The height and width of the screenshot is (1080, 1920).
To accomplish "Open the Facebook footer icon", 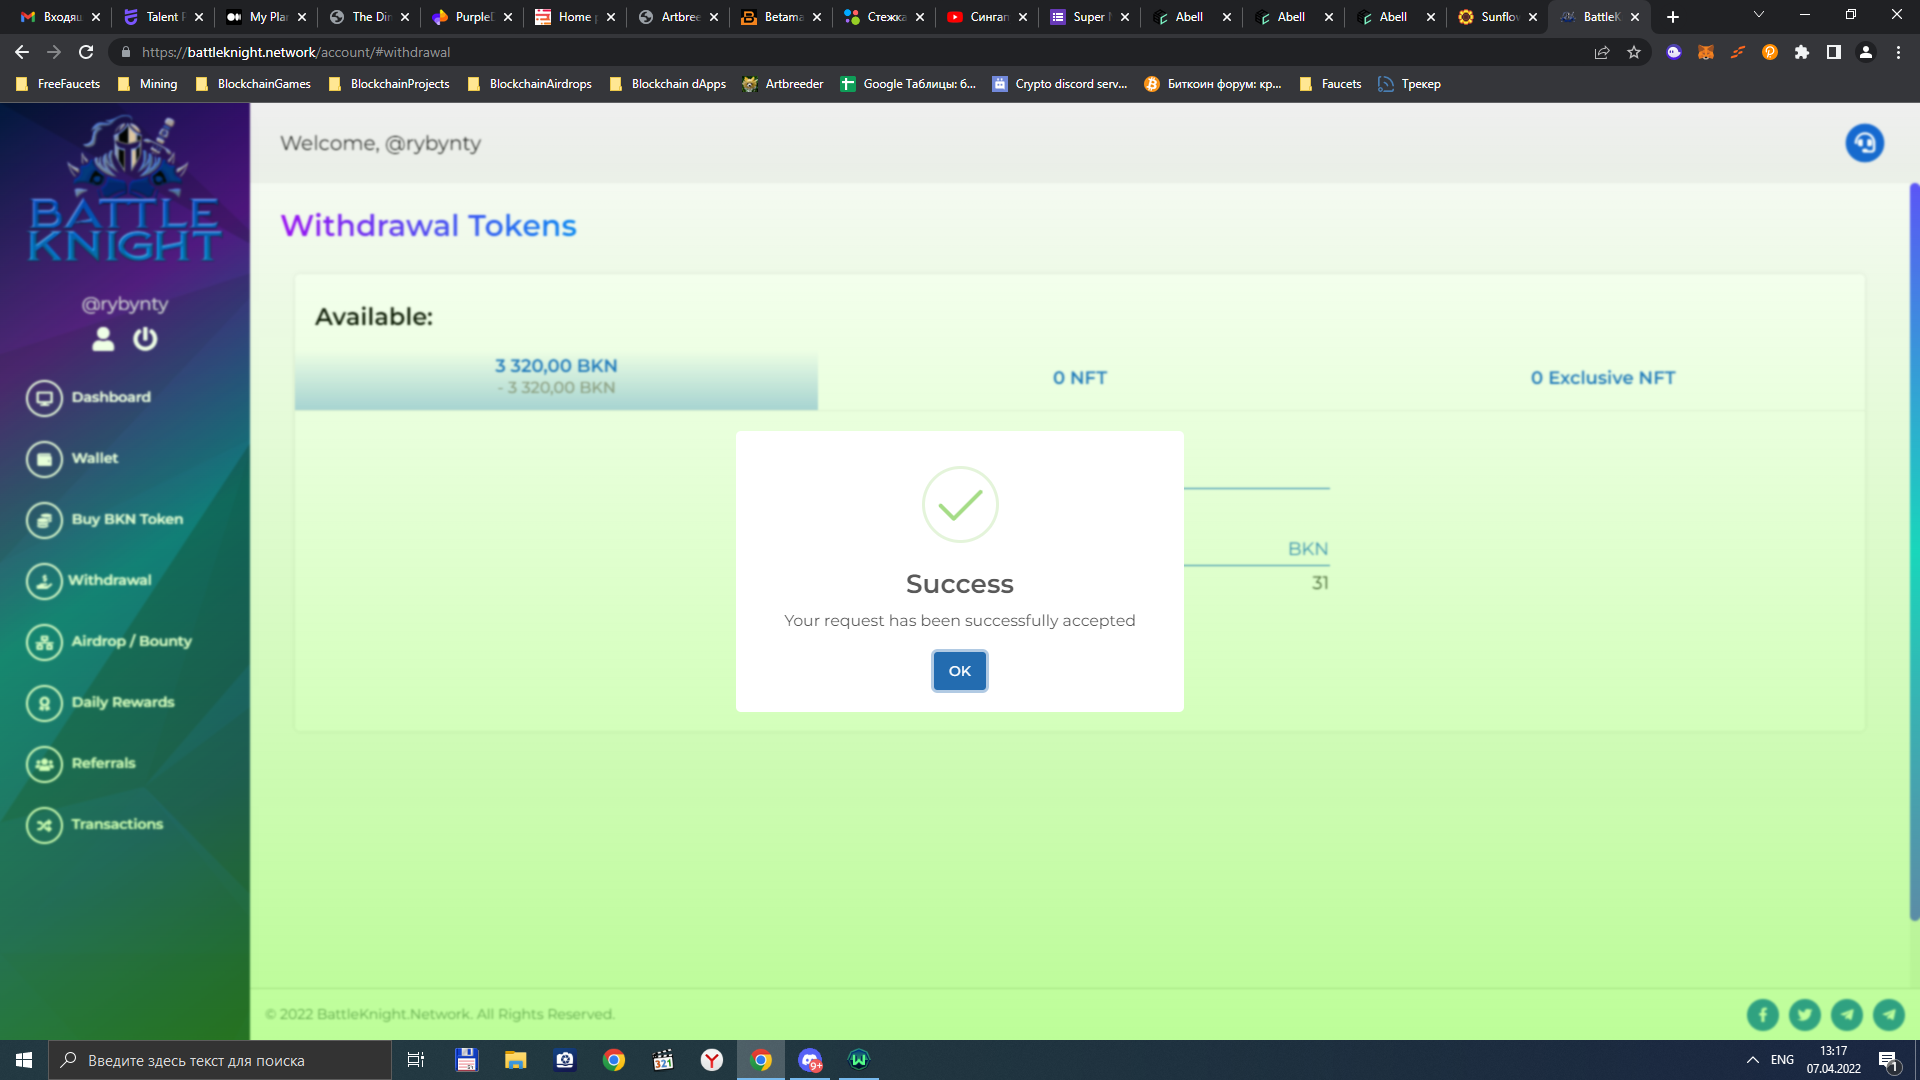I will tap(1762, 1015).
